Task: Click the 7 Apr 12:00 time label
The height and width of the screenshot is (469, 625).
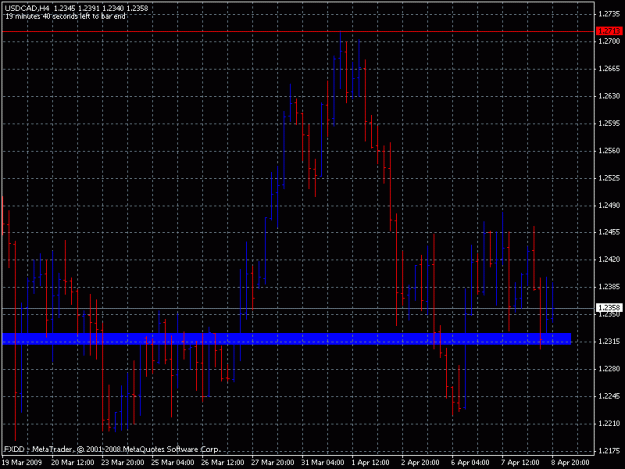Action: pos(520,462)
